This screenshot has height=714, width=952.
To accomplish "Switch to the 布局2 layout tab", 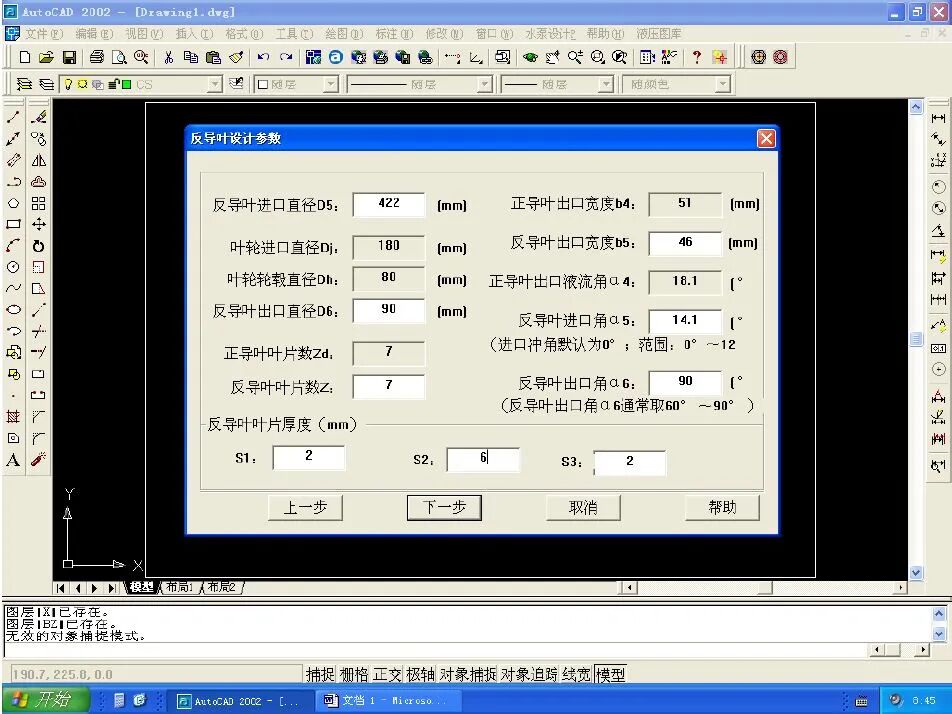I will pos(222,587).
